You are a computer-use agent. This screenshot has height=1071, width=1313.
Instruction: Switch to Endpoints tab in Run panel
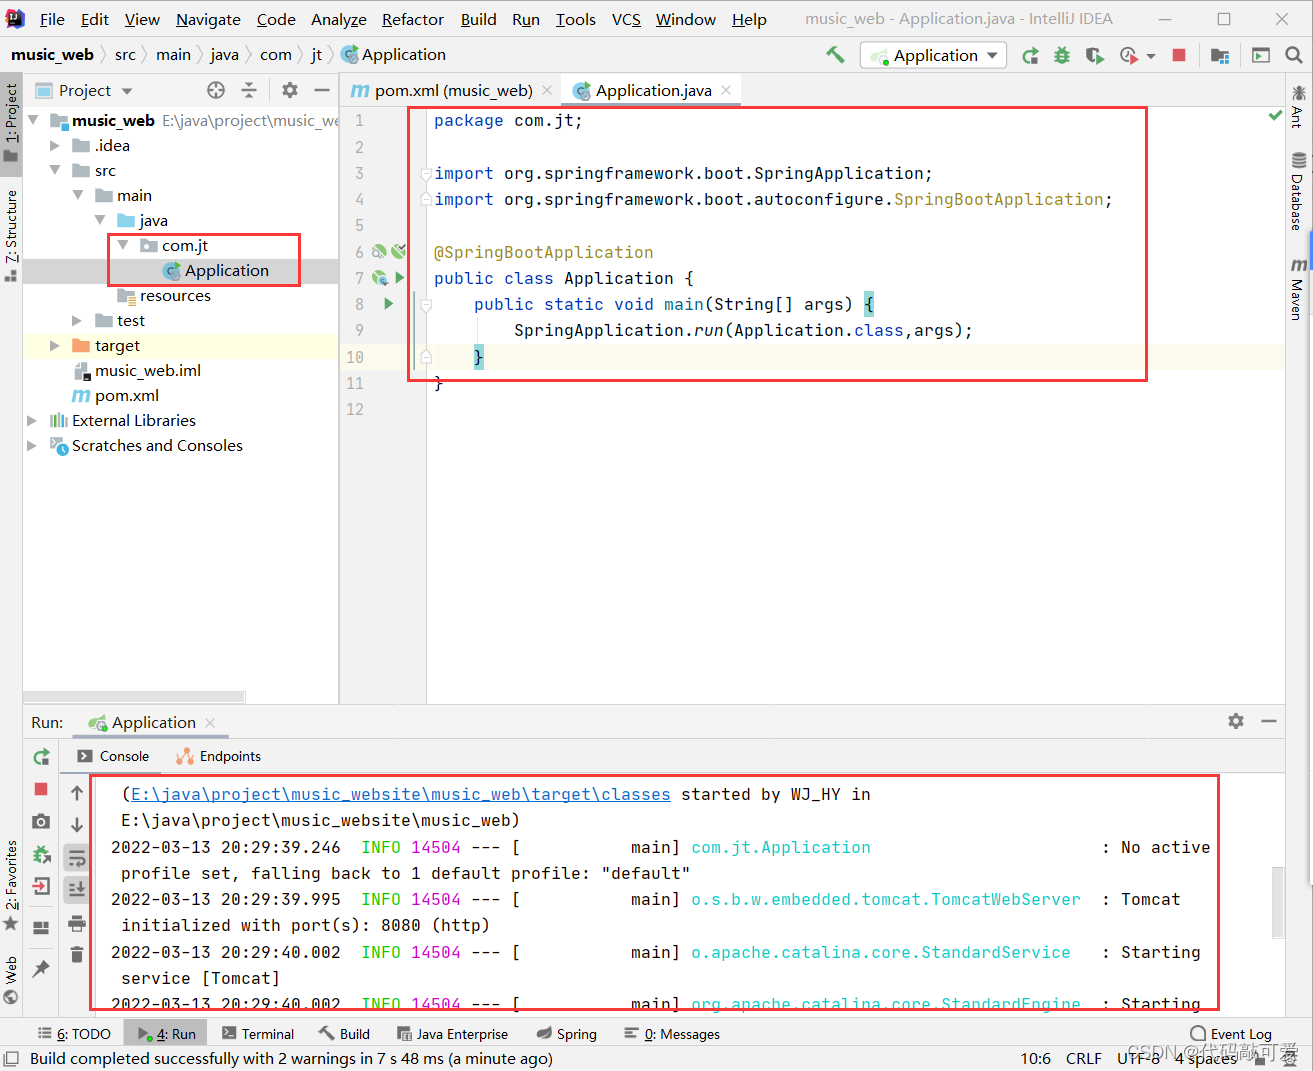pyautogui.click(x=219, y=757)
